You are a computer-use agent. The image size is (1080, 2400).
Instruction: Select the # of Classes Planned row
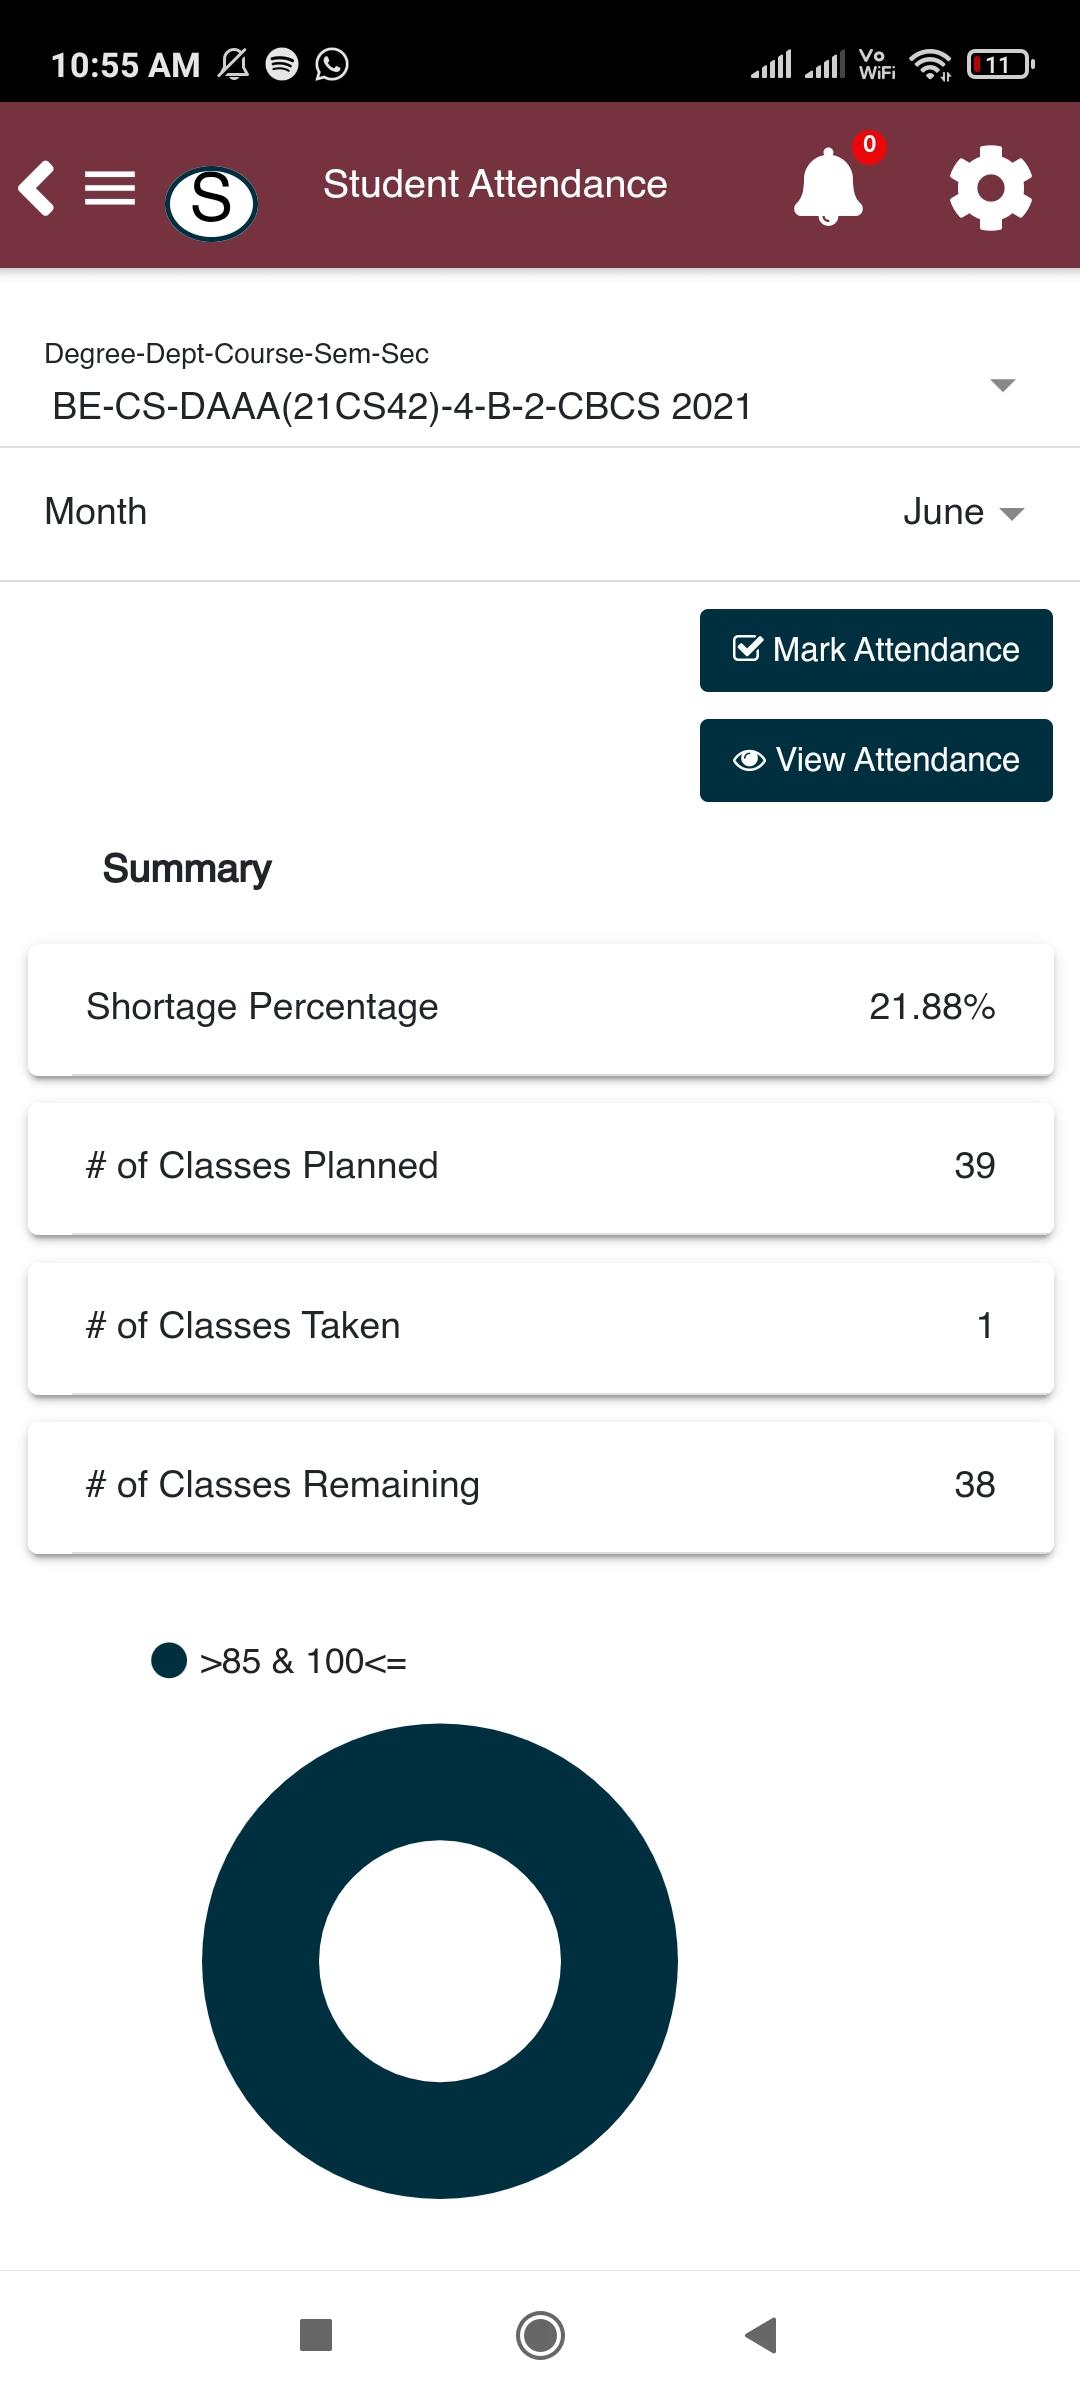541,1168
